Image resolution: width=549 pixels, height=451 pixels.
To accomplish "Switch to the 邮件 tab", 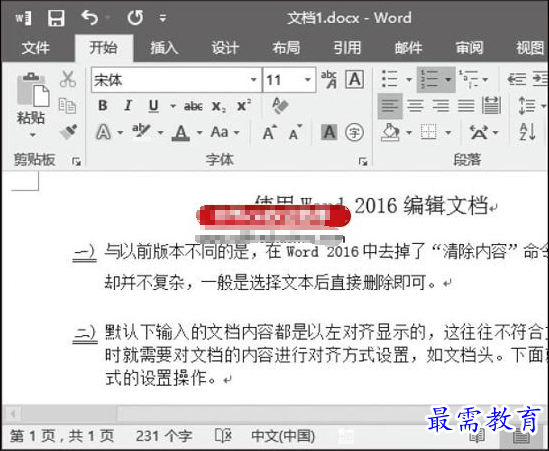I will point(409,48).
